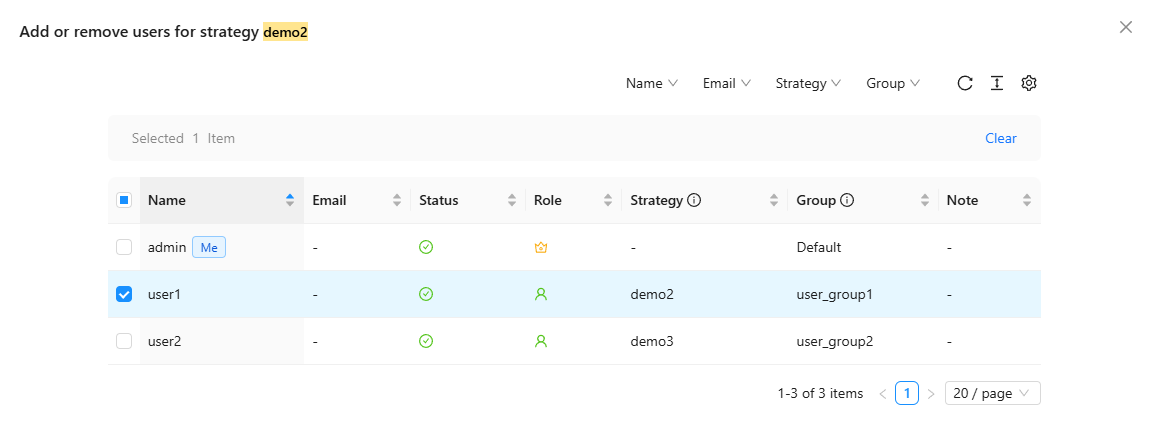
Task: Open the table density icon
Action: pyautogui.click(x=996, y=83)
